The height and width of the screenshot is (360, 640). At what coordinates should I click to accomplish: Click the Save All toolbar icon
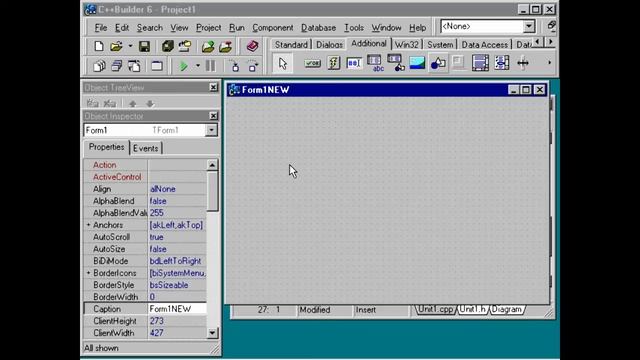(x=167, y=46)
